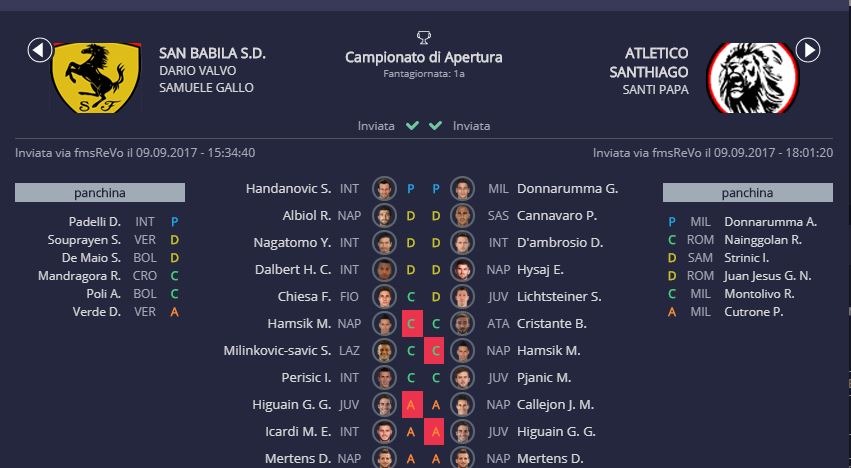This screenshot has width=851, height=468.
Task: Click the left green Inviata checkmark
Action: coord(412,126)
